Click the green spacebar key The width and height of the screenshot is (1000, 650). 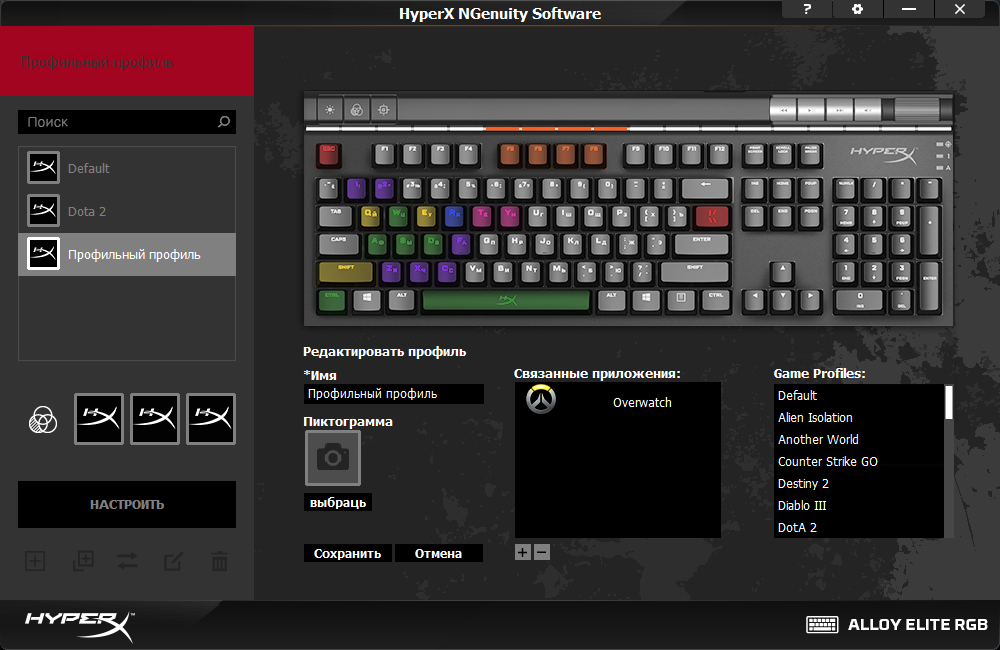(x=506, y=300)
